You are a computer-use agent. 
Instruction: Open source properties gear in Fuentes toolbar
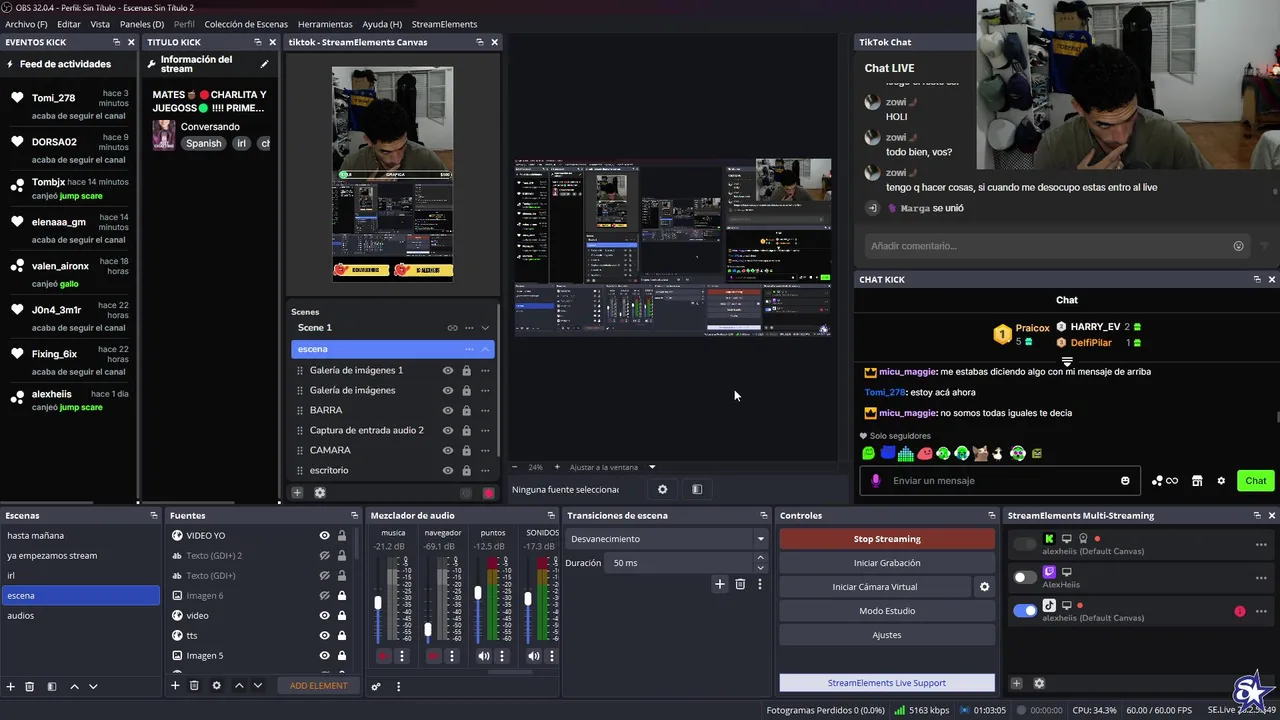pyautogui.click(x=216, y=685)
